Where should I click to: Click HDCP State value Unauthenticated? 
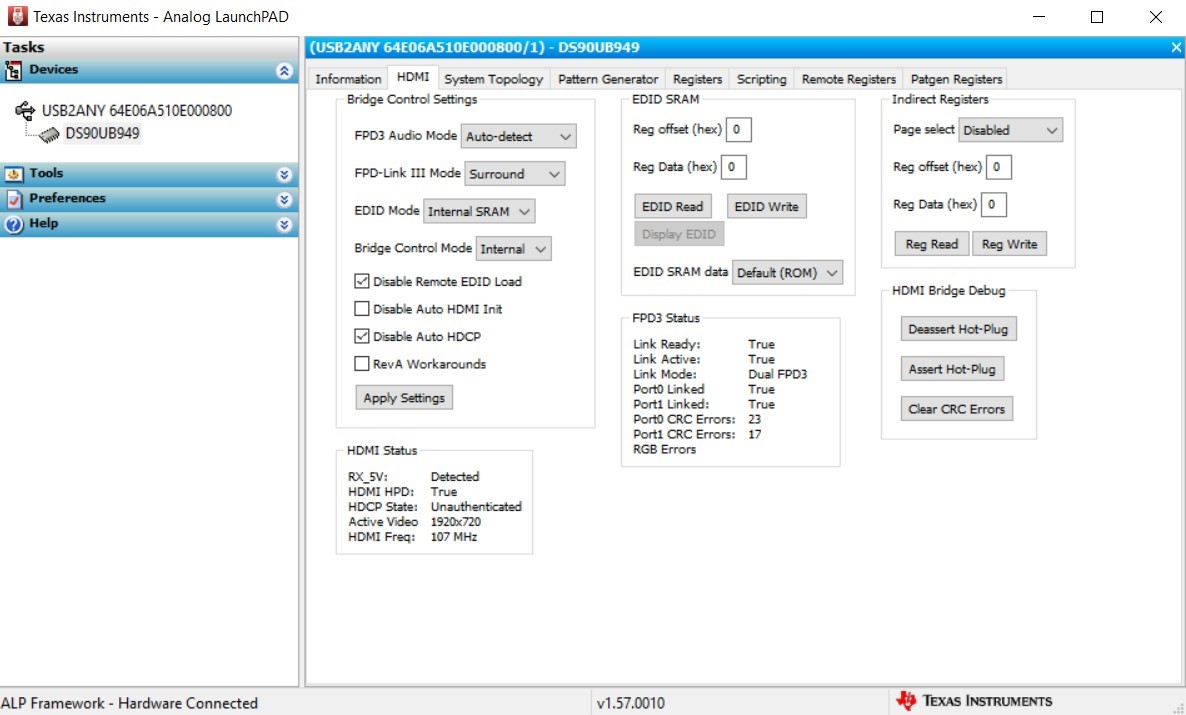(x=477, y=507)
